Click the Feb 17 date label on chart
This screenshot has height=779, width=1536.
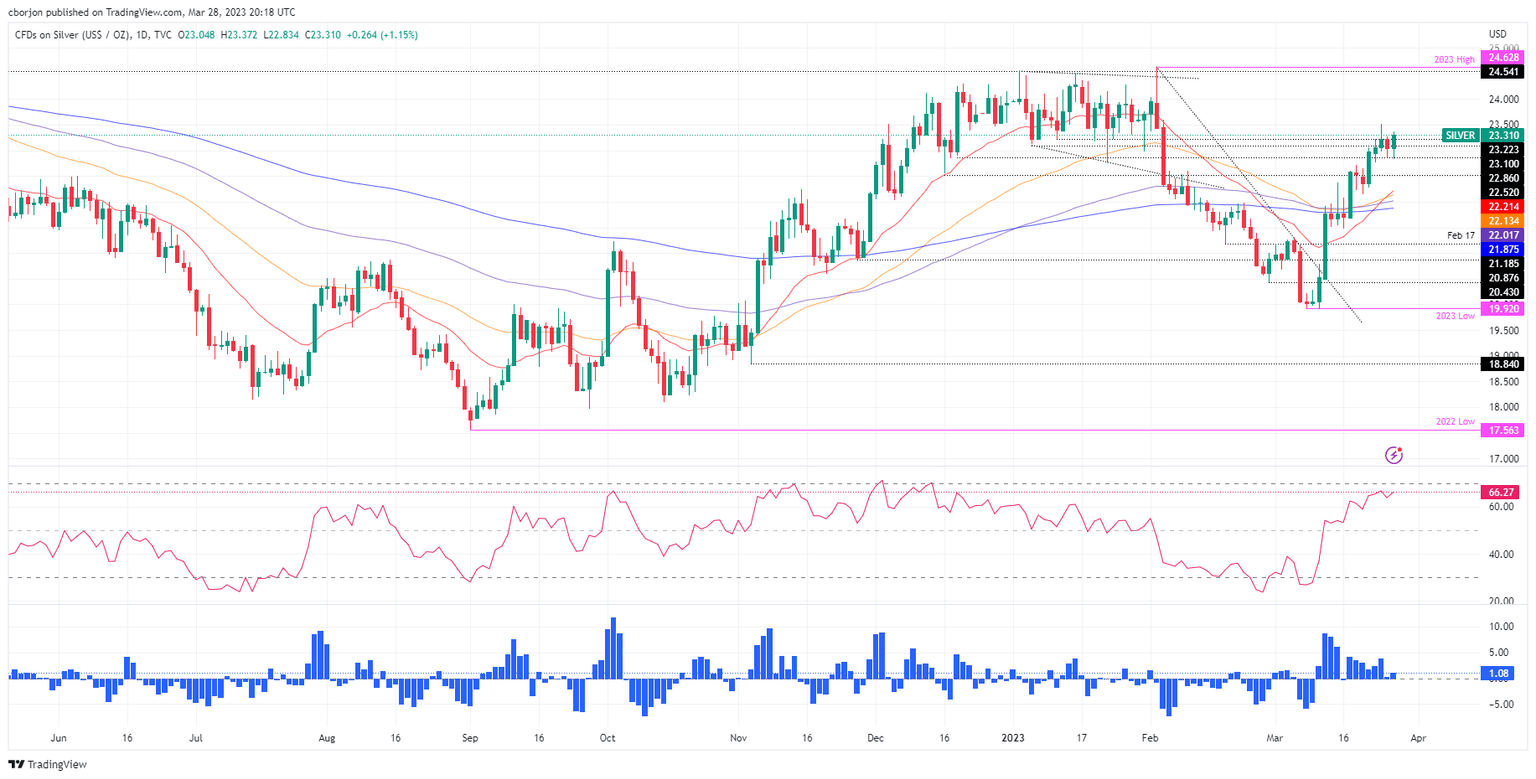1460,235
